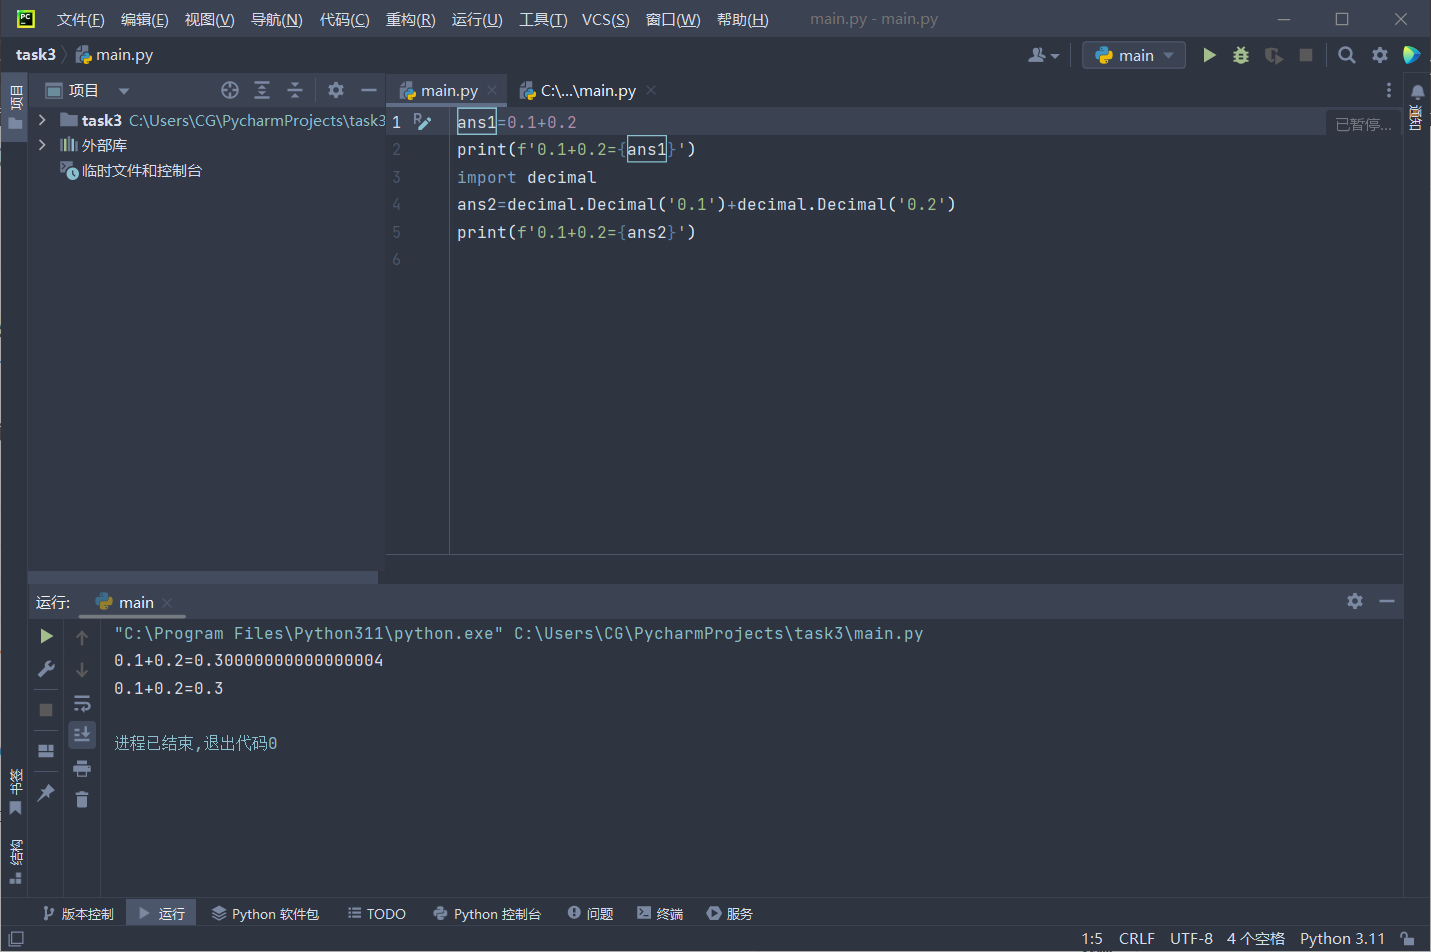Toggle pin tab in Run panel
Image resolution: width=1431 pixels, height=952 pixels.
pos(46,793)
